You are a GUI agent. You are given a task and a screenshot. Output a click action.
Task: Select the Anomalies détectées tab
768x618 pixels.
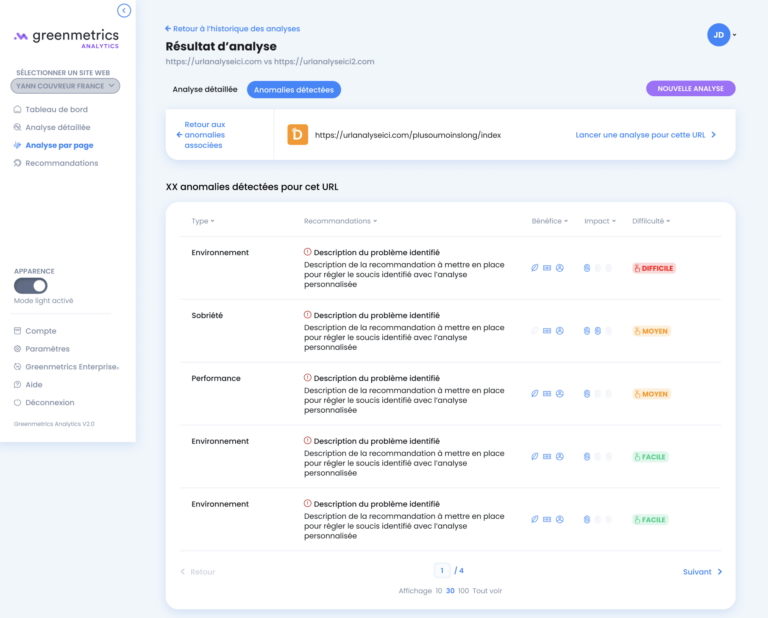(294, 90)
